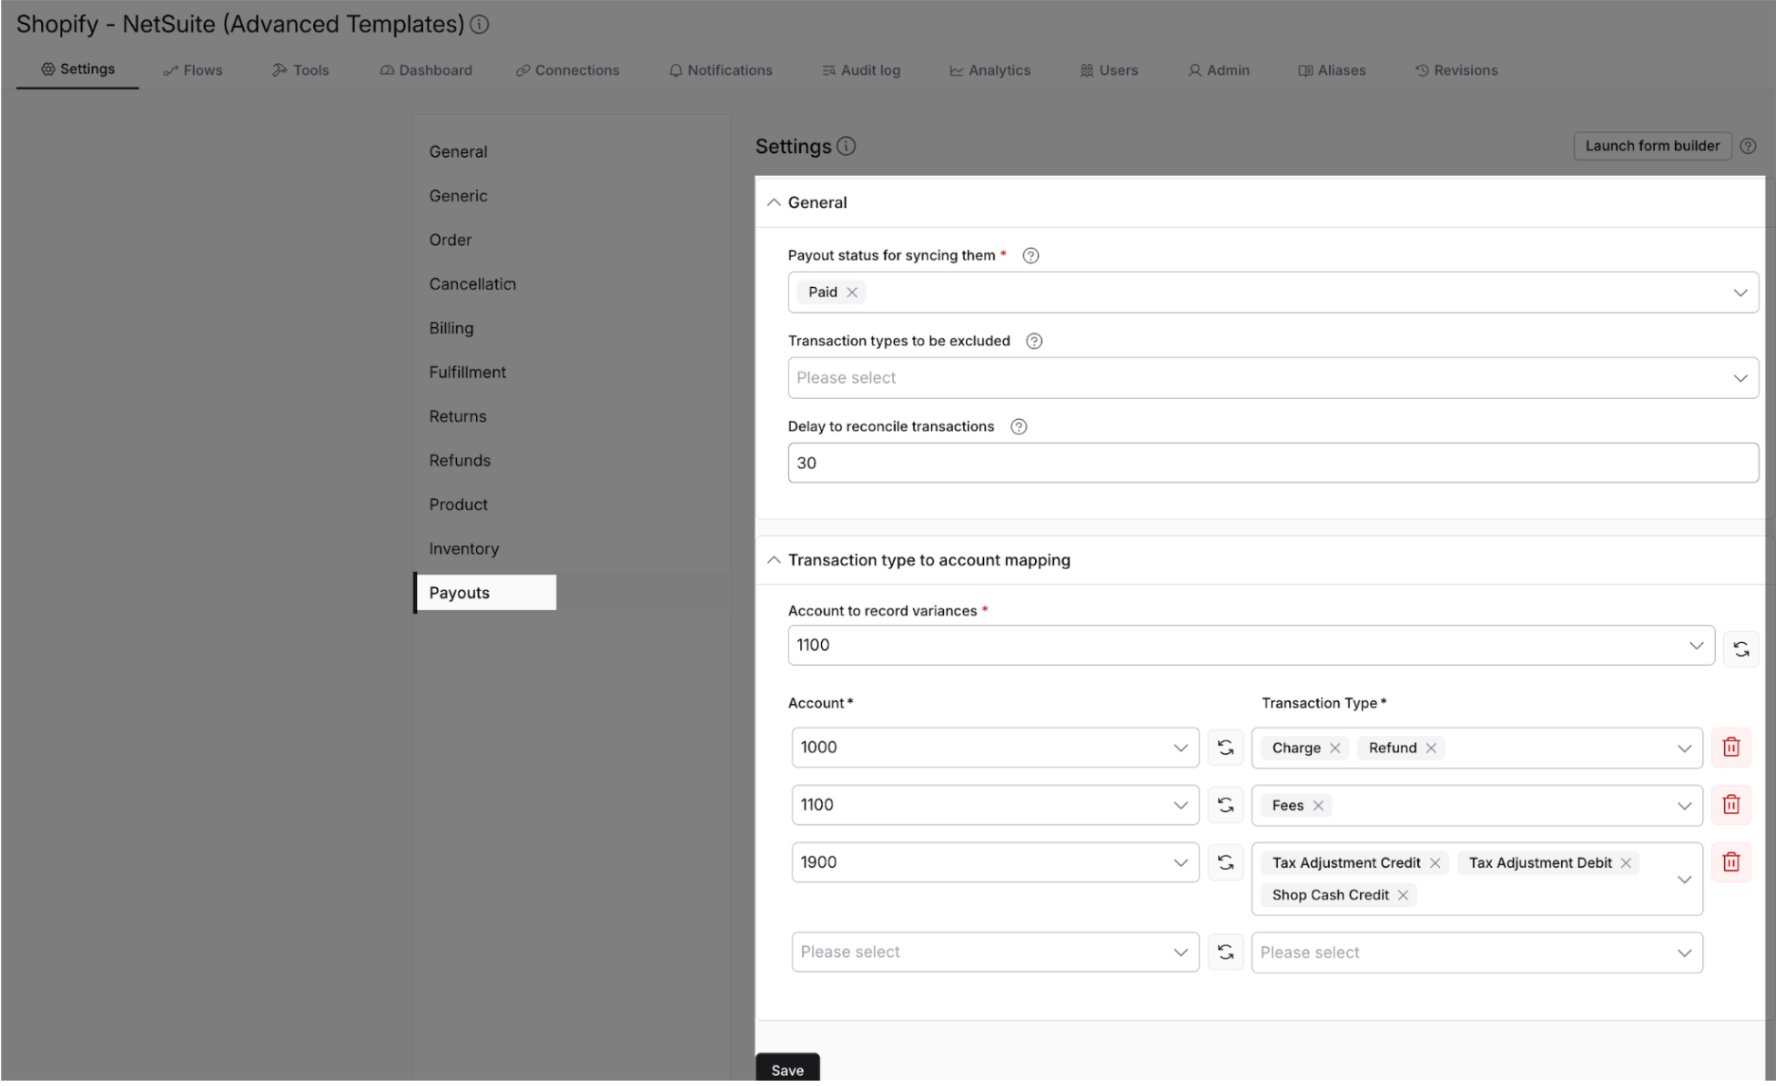
Task: Remove the Fees transaction type tag
Action: click(x=1318, y=806)
